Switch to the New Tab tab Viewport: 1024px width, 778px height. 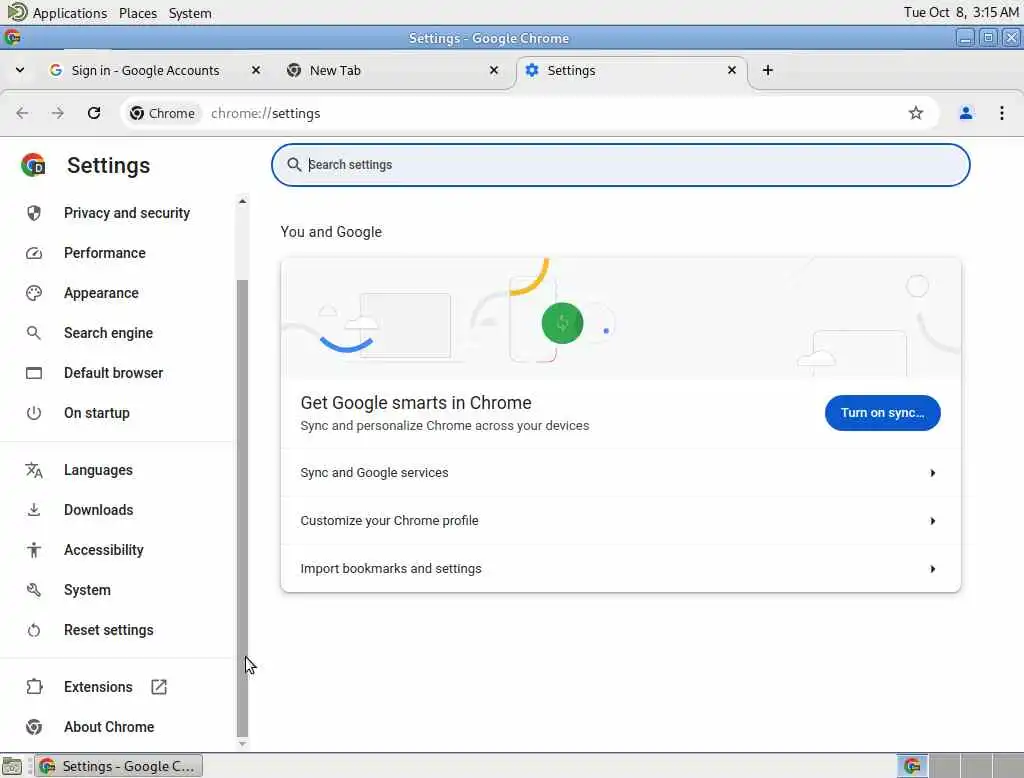pos(335,71)
